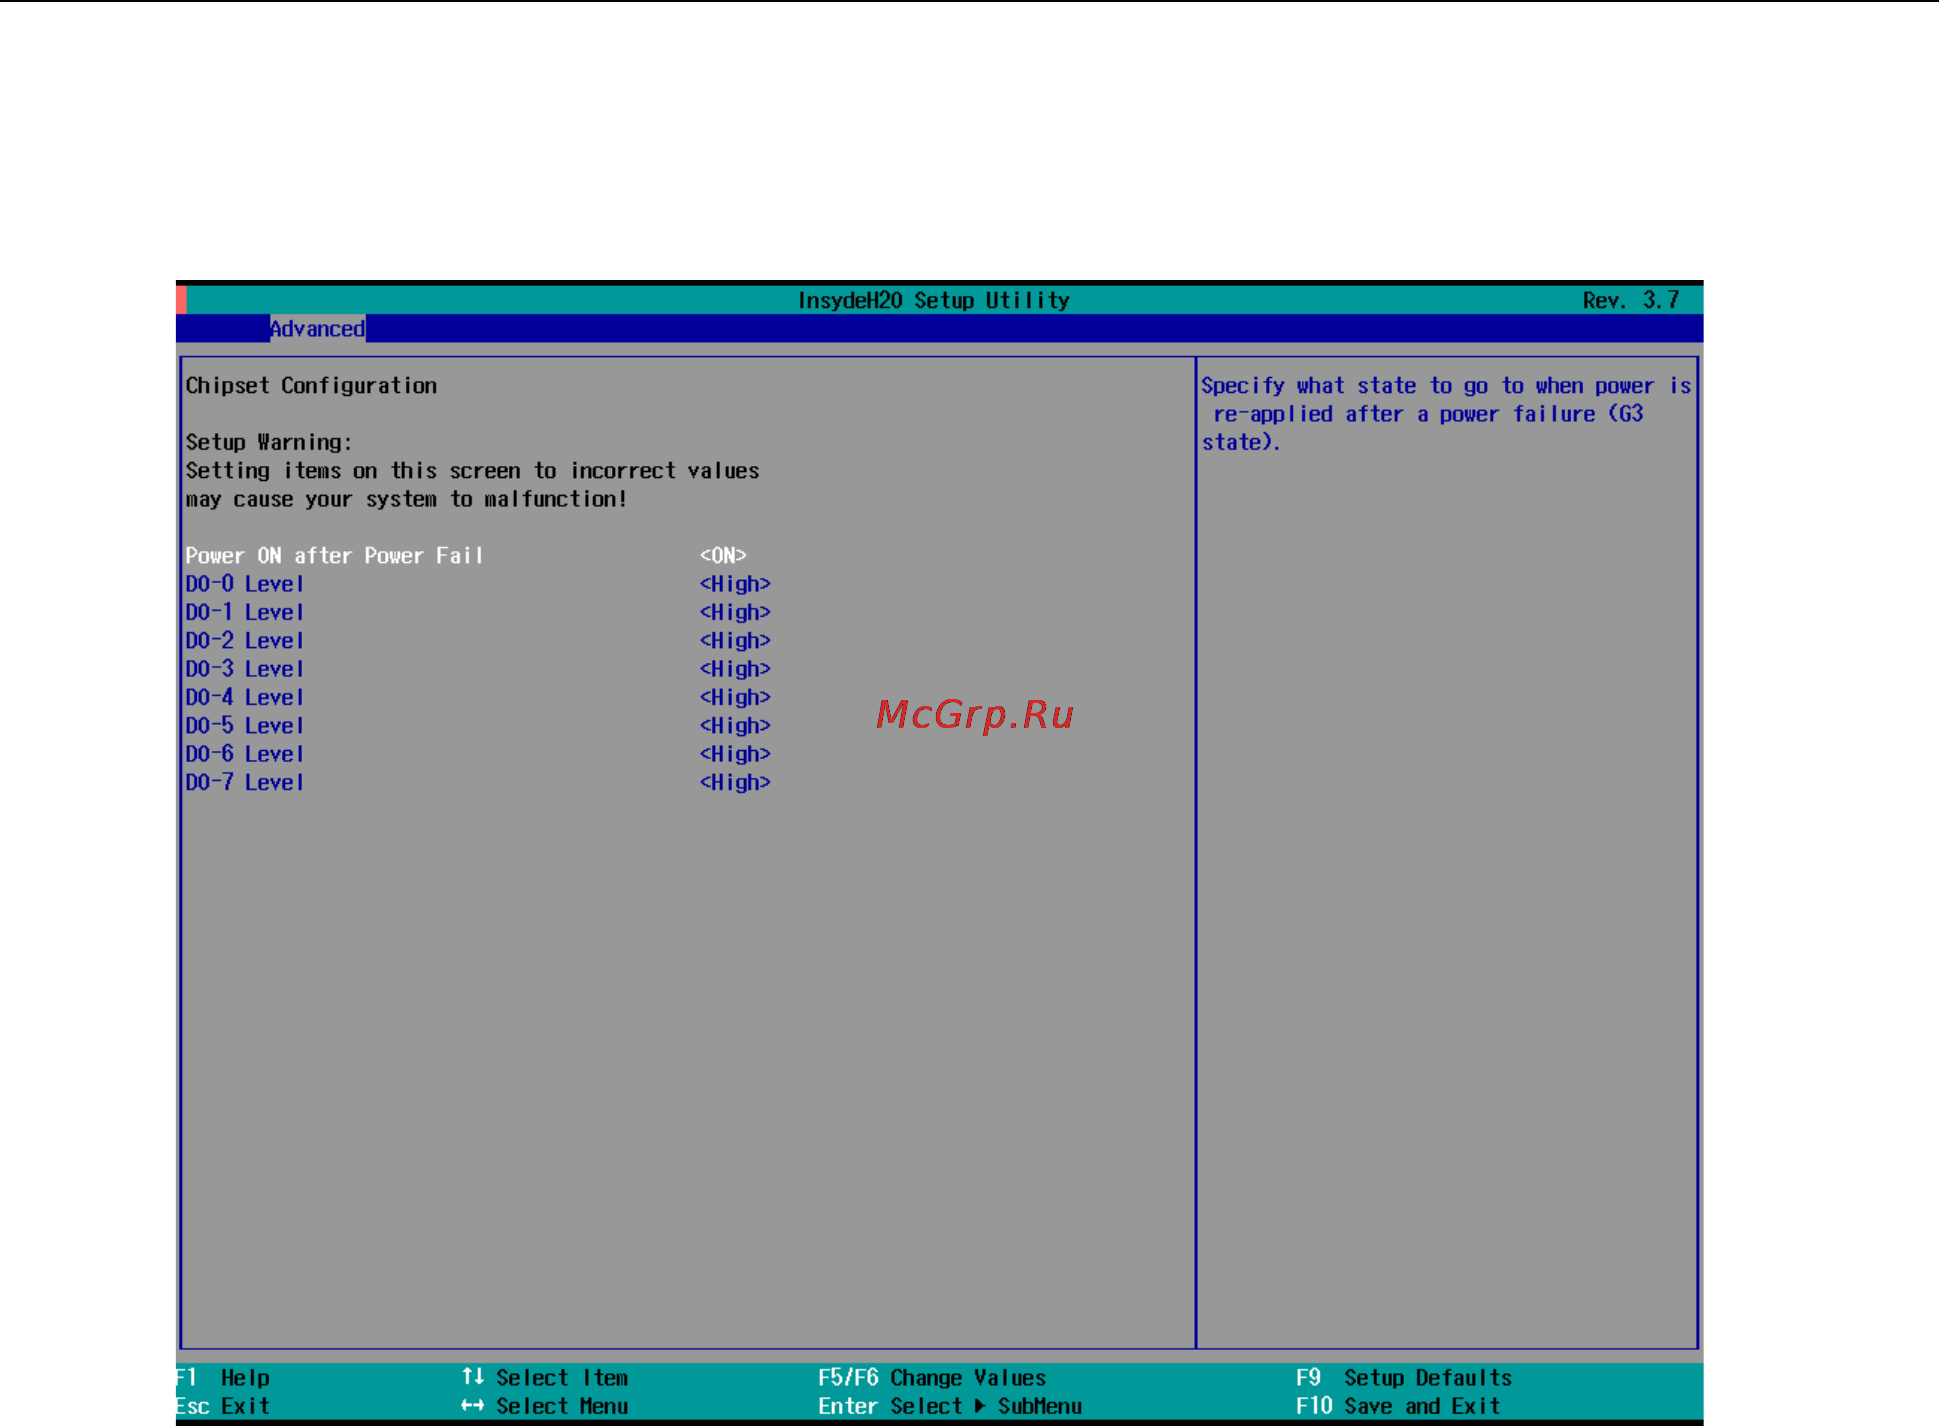
Task: Change the <ON> power fail value
Action: (x=723, y=556)
